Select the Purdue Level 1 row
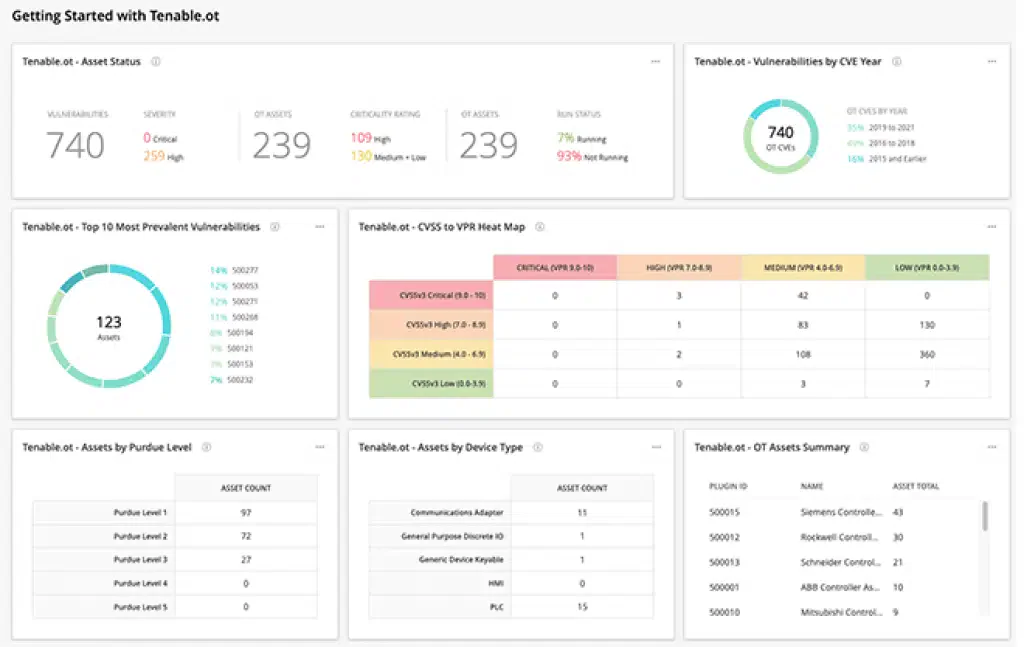 click(x=175, y=512)
